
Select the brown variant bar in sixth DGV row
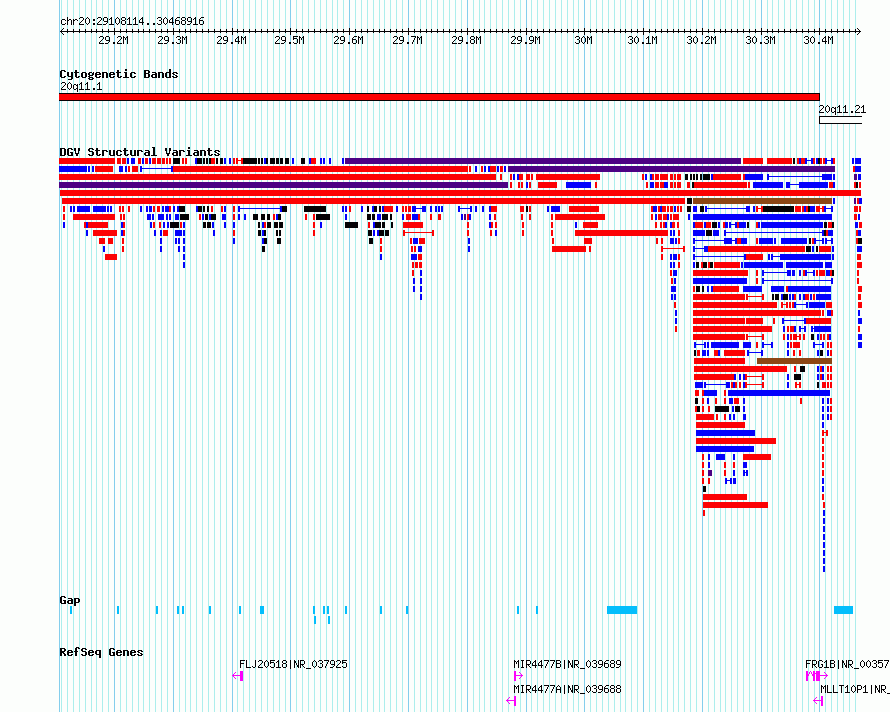(x=762, y=201)
